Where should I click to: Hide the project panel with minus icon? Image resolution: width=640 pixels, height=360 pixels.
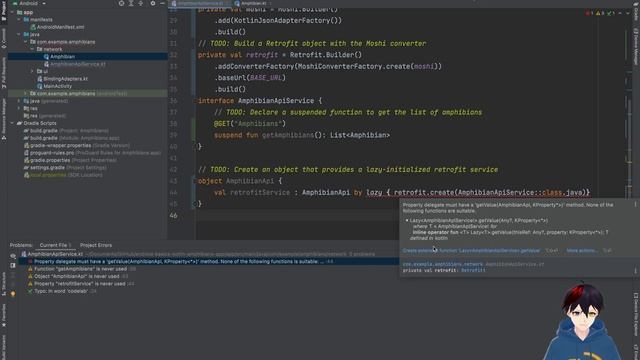point(162,3)
